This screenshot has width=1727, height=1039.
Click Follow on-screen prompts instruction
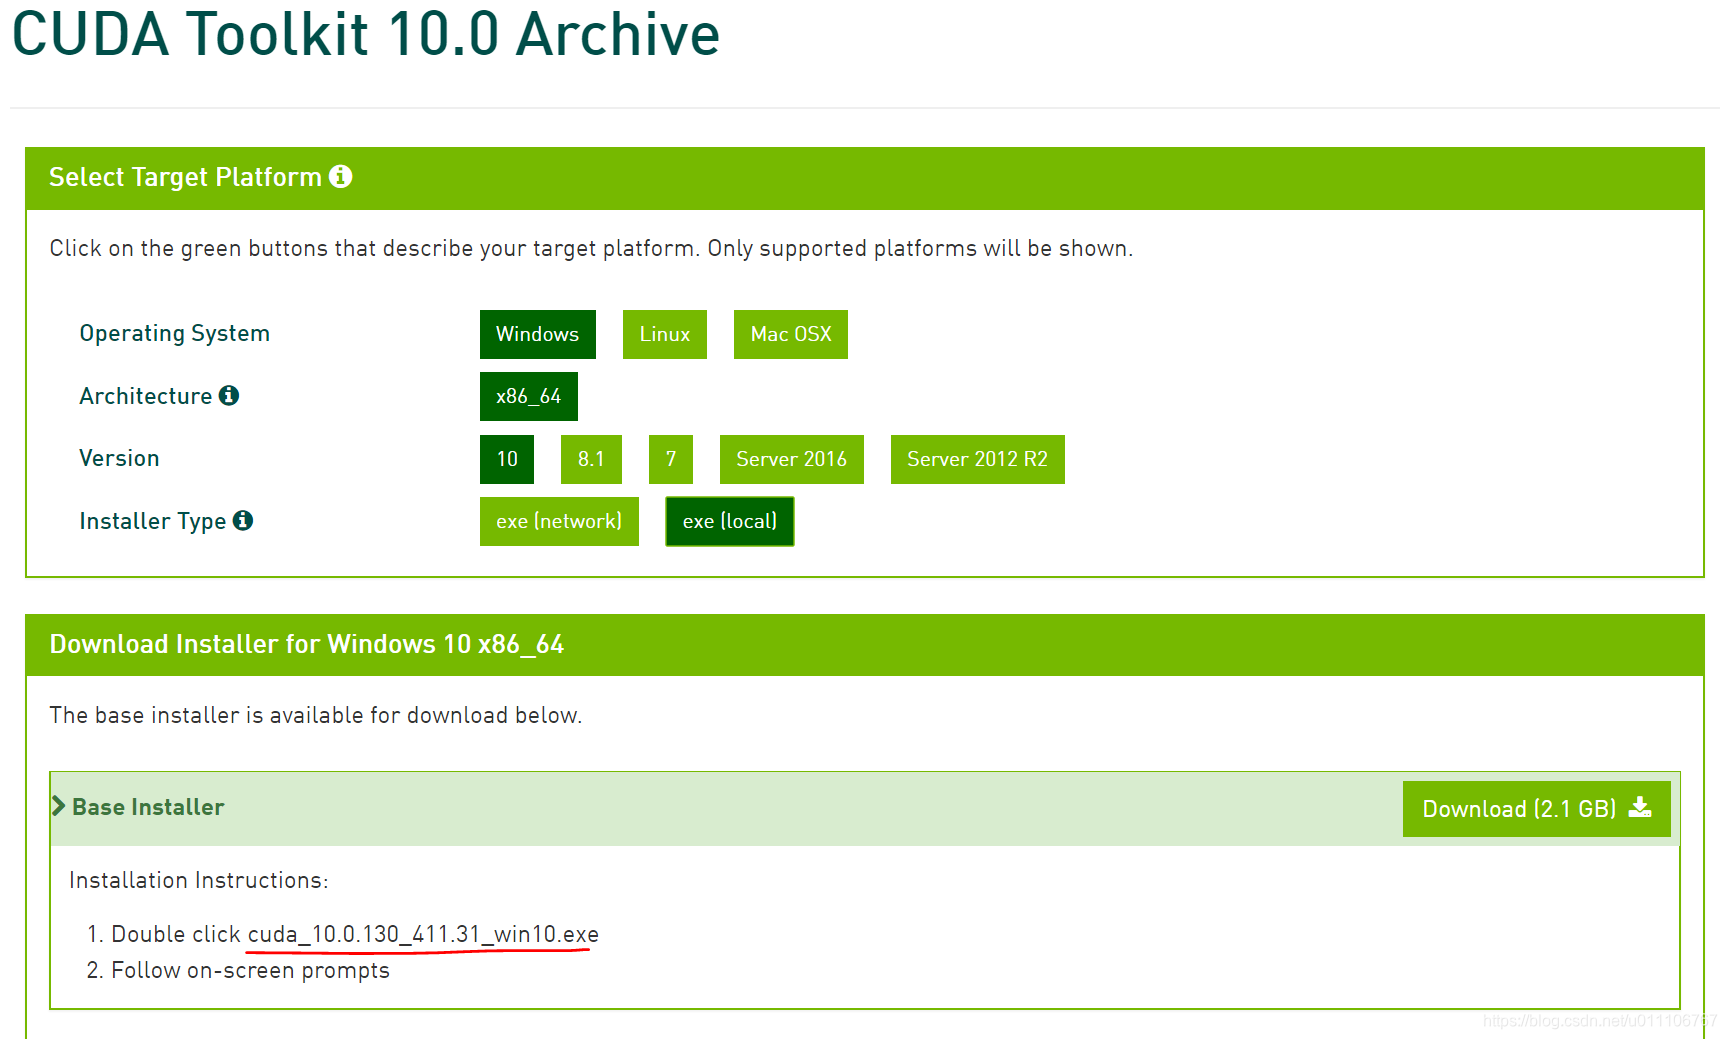coord(250,970)
